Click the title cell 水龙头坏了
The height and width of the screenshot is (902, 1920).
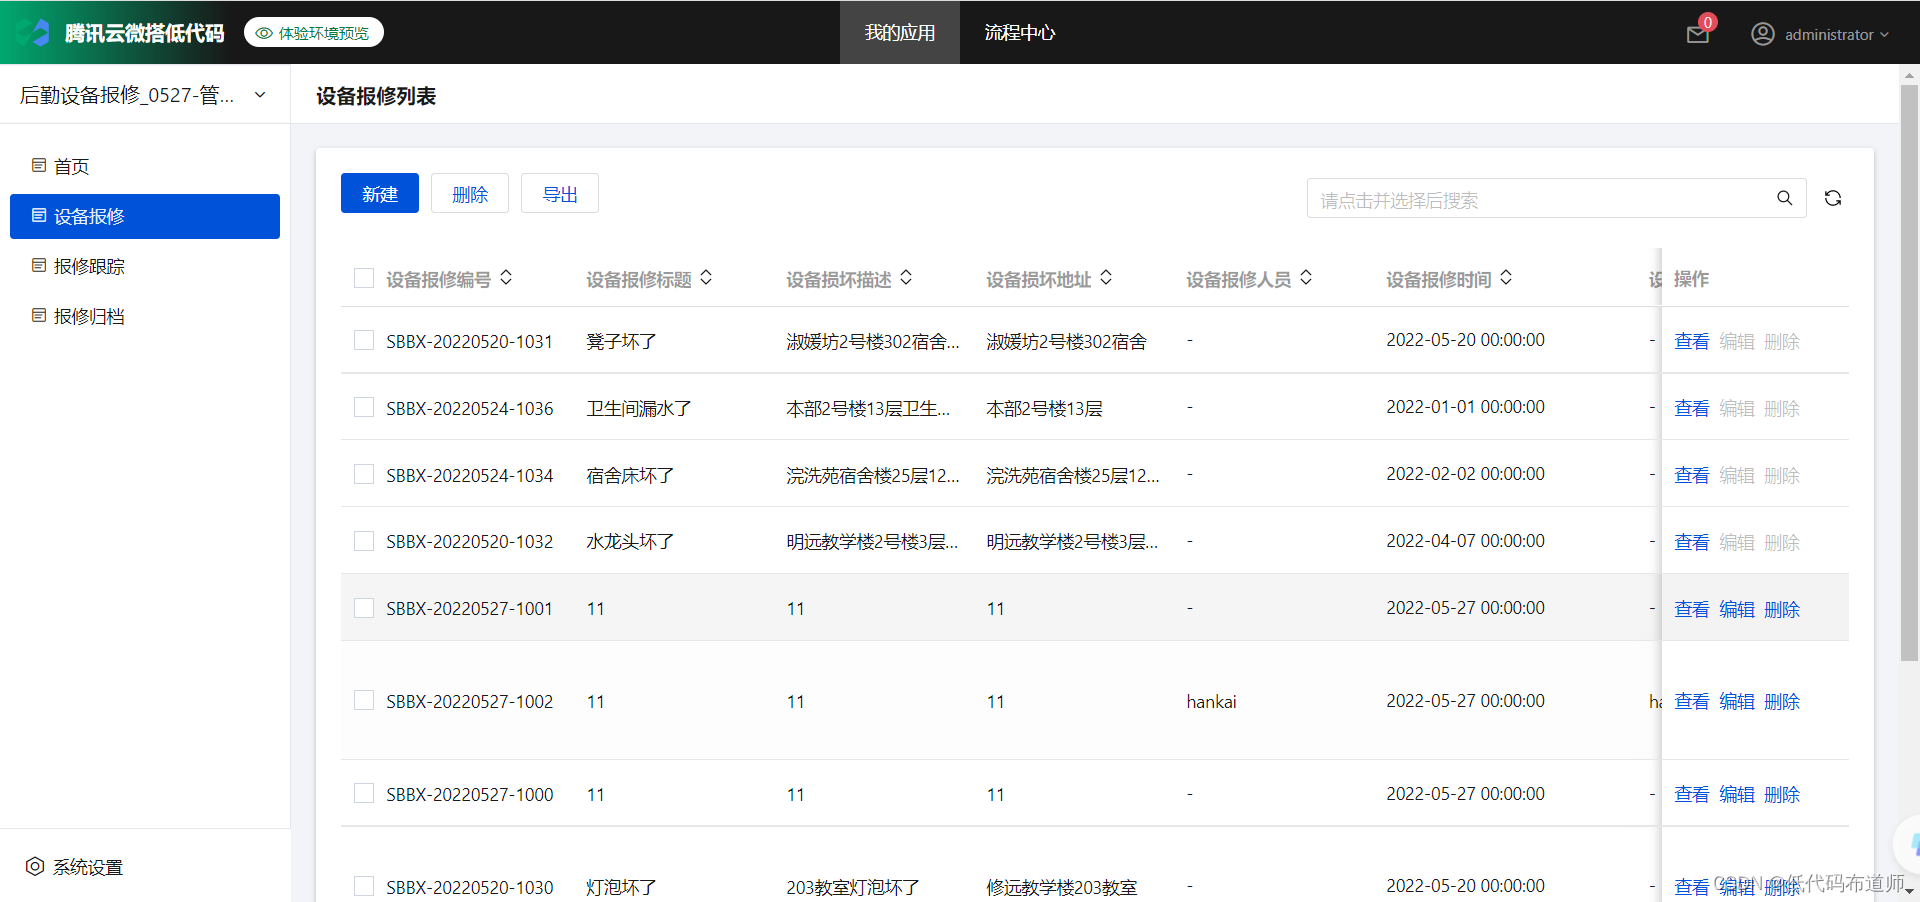tap(630, 542)
